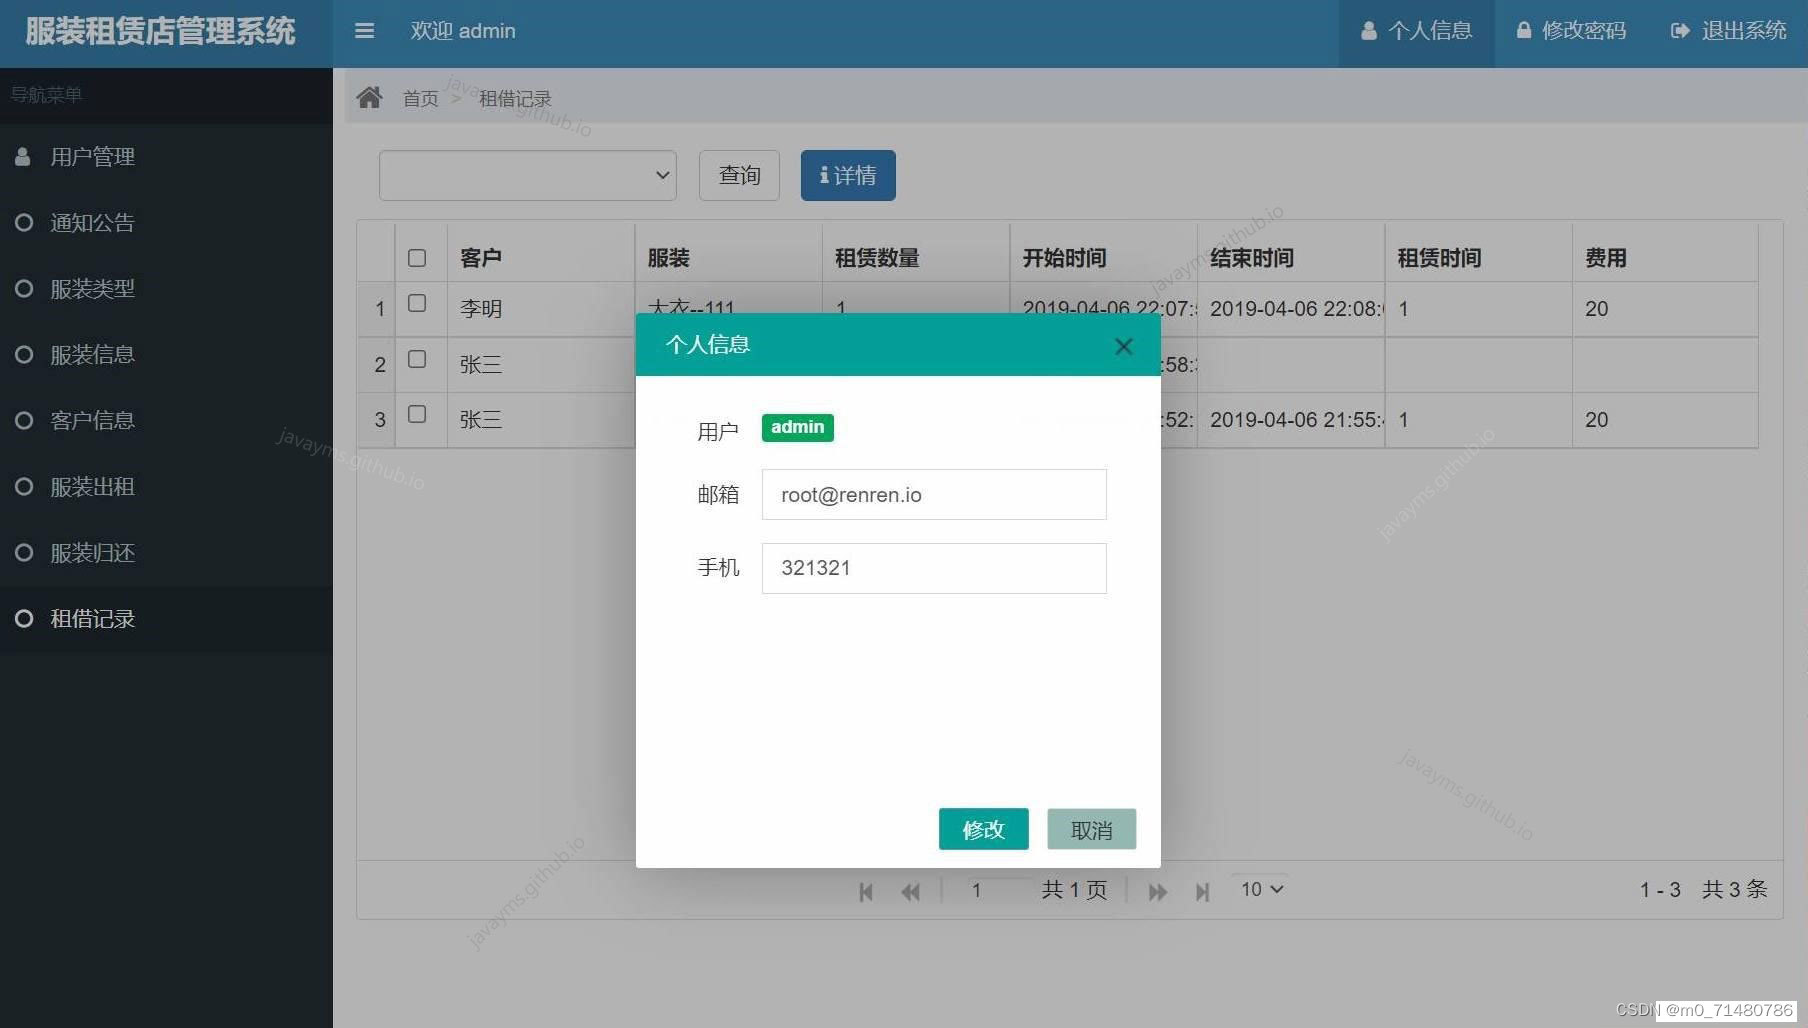Open the query filter dropdown
The image size is (1808, 1028).
coord(528,175)
